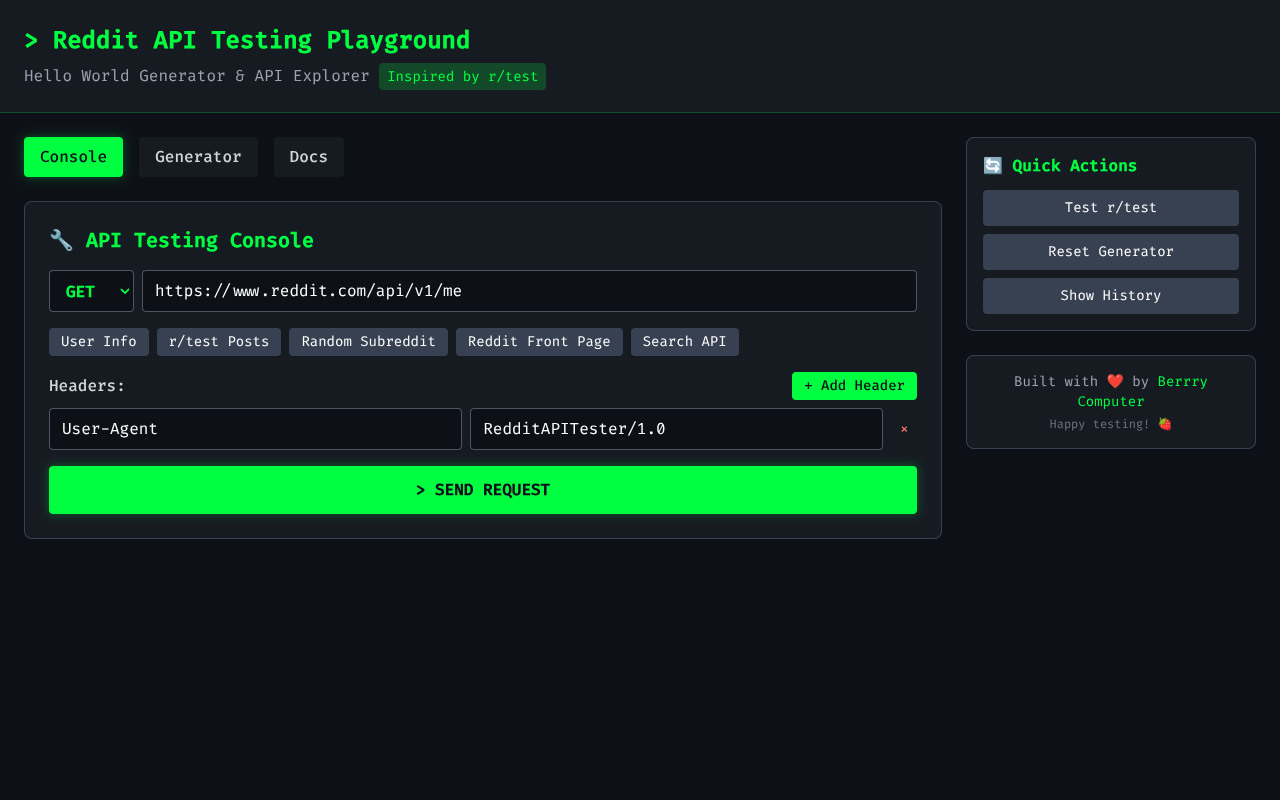1280x800 pixels.
Task: Show the request history
Action: coord(1110,295)
